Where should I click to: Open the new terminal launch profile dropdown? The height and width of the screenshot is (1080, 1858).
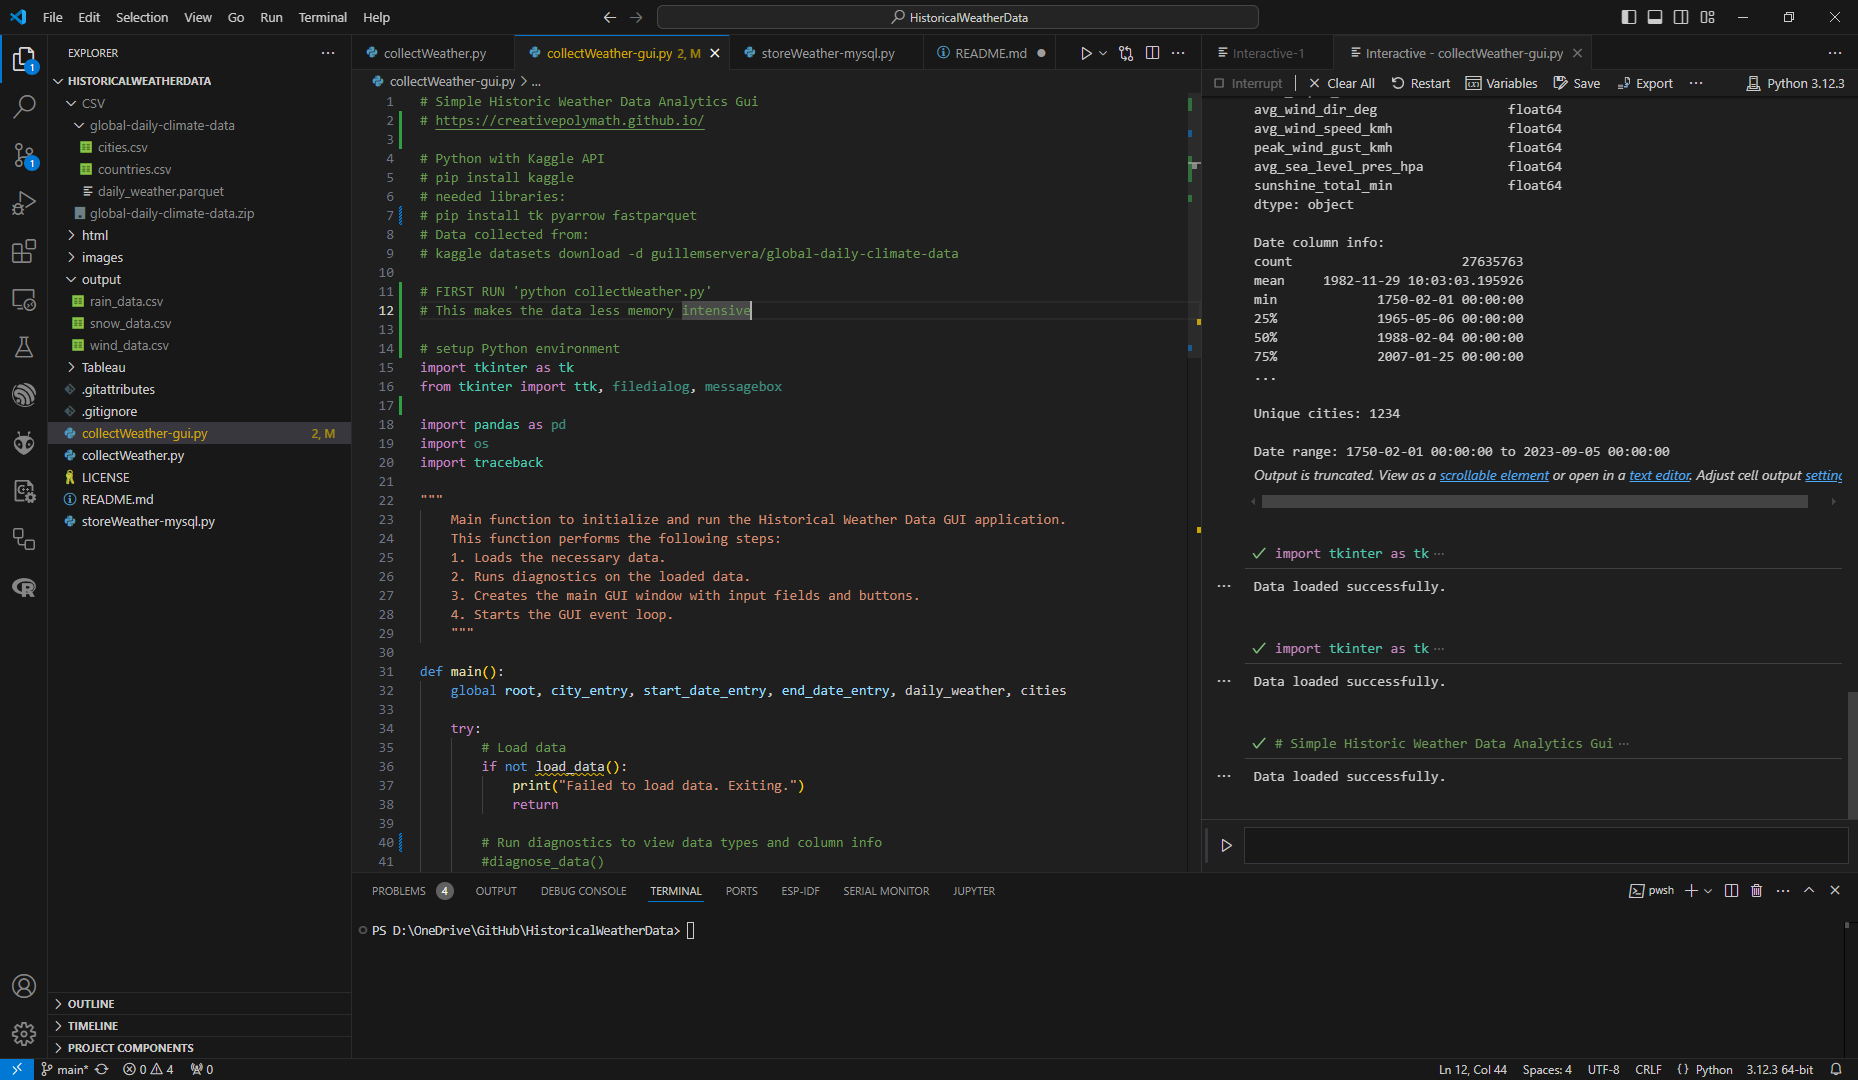(1707, 890)
